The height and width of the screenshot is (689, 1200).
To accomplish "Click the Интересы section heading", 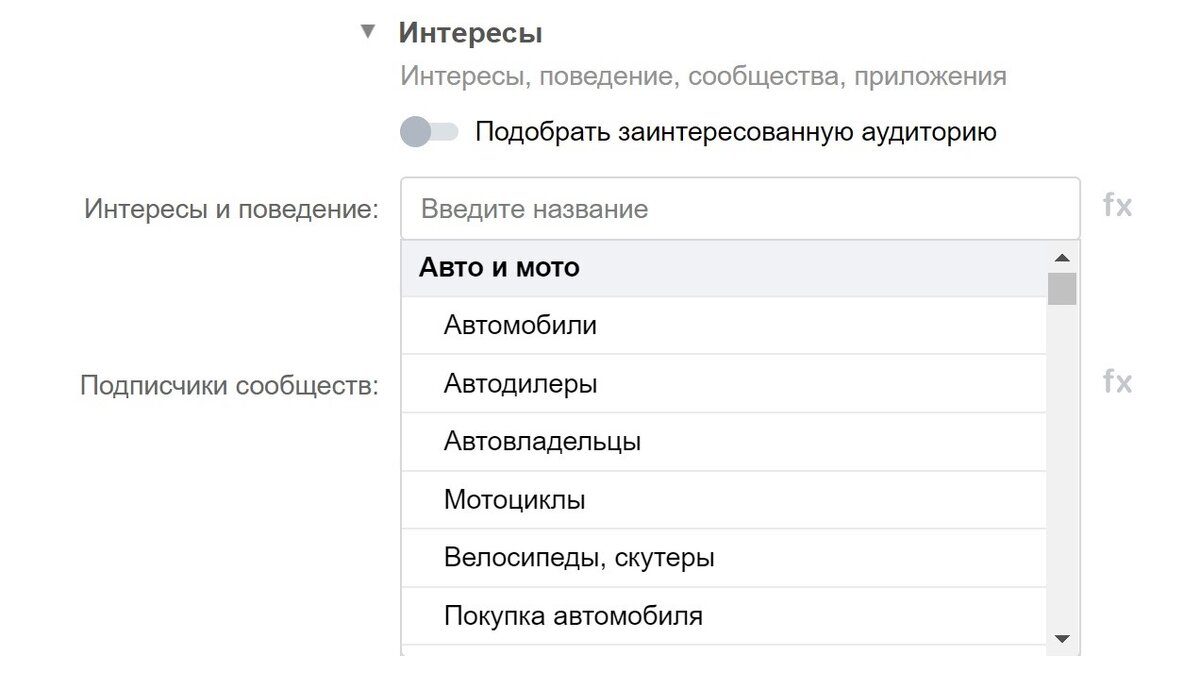I will click(x=470, y=33).
